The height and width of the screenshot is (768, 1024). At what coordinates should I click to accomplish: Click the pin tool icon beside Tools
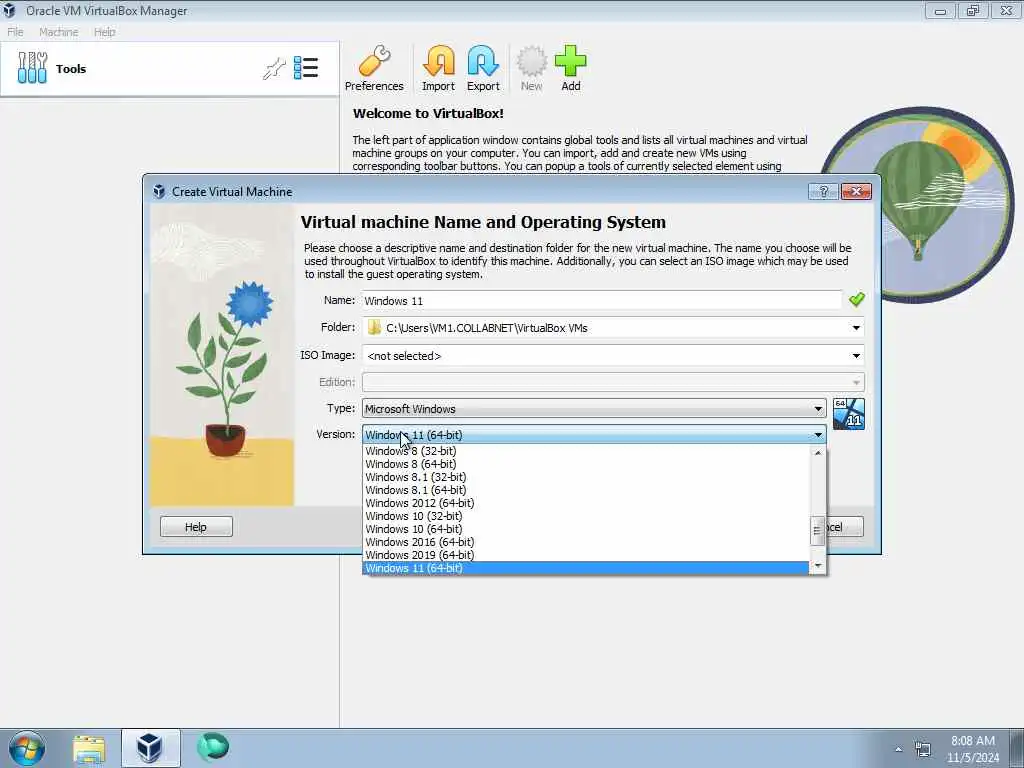coord(274,68)
